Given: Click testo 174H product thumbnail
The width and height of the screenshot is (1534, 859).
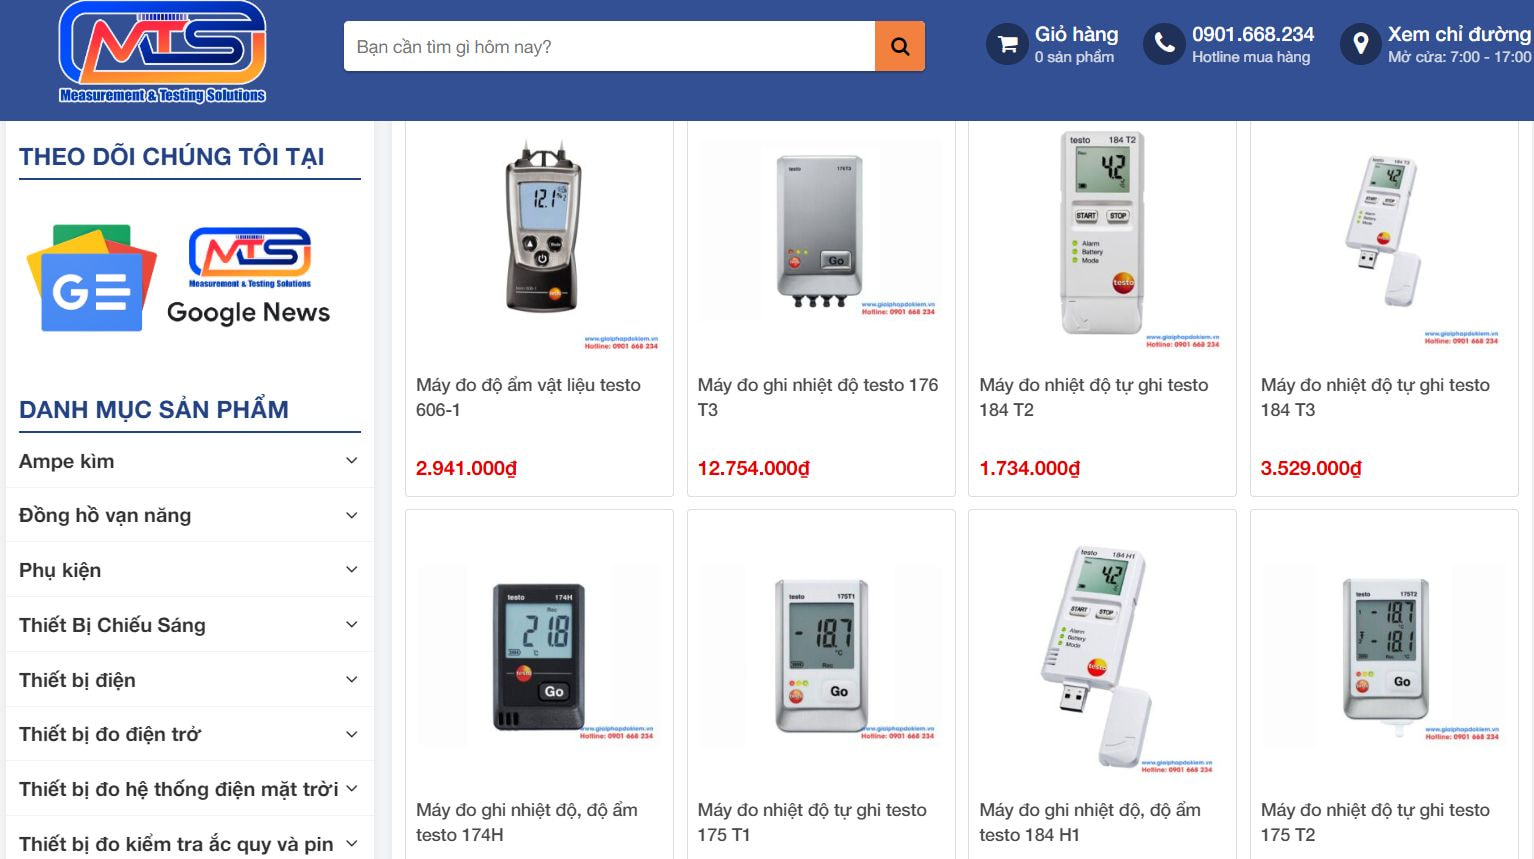Looking at the screenshot, I should pos(539,657).
